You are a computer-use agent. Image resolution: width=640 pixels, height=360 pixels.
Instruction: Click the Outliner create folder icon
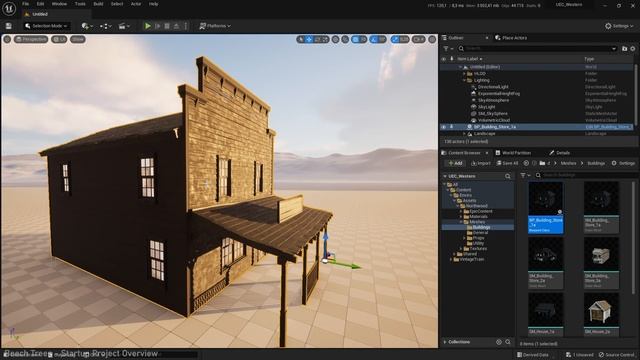tap(624, 49)
